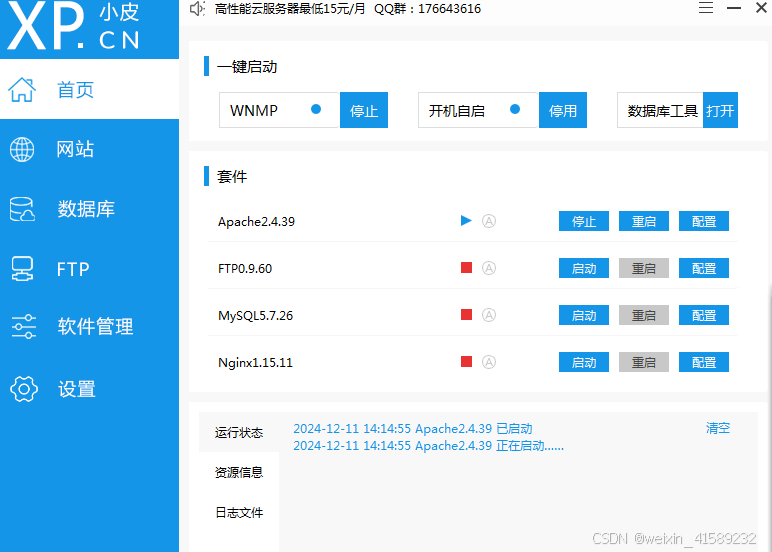Click the MySQL5.7.26 重启 button
772x552 pixels.
[643, 315]
